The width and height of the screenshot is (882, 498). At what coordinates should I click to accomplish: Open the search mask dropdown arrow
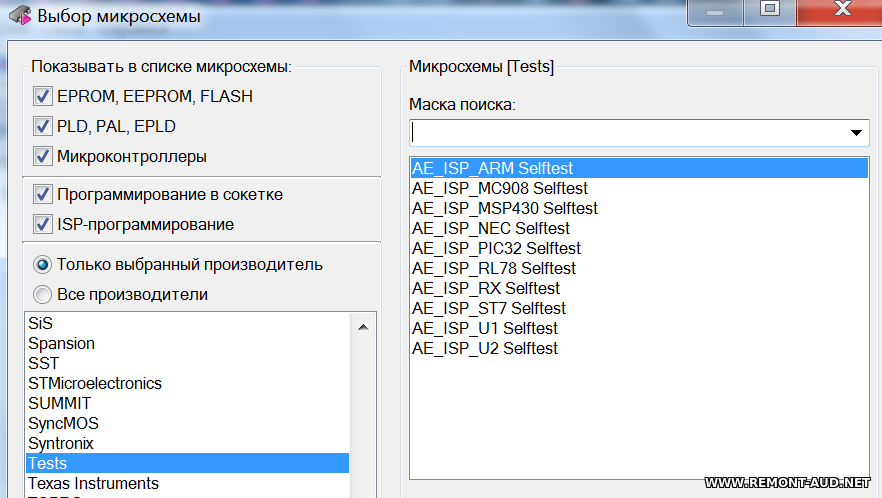[856, 133]
